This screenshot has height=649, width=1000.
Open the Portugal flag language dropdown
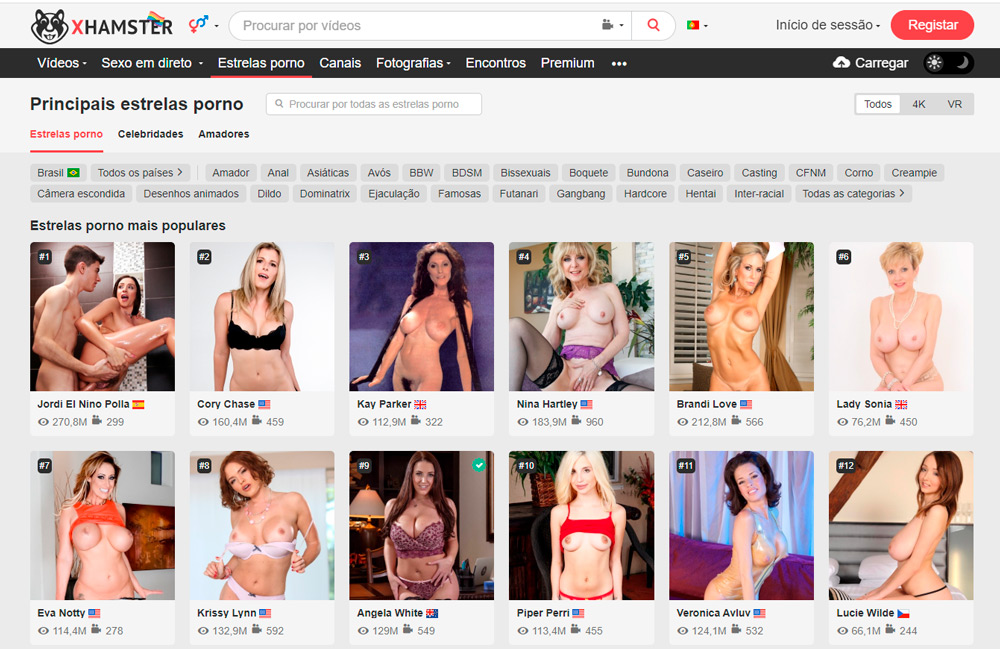tap(696, 26)
